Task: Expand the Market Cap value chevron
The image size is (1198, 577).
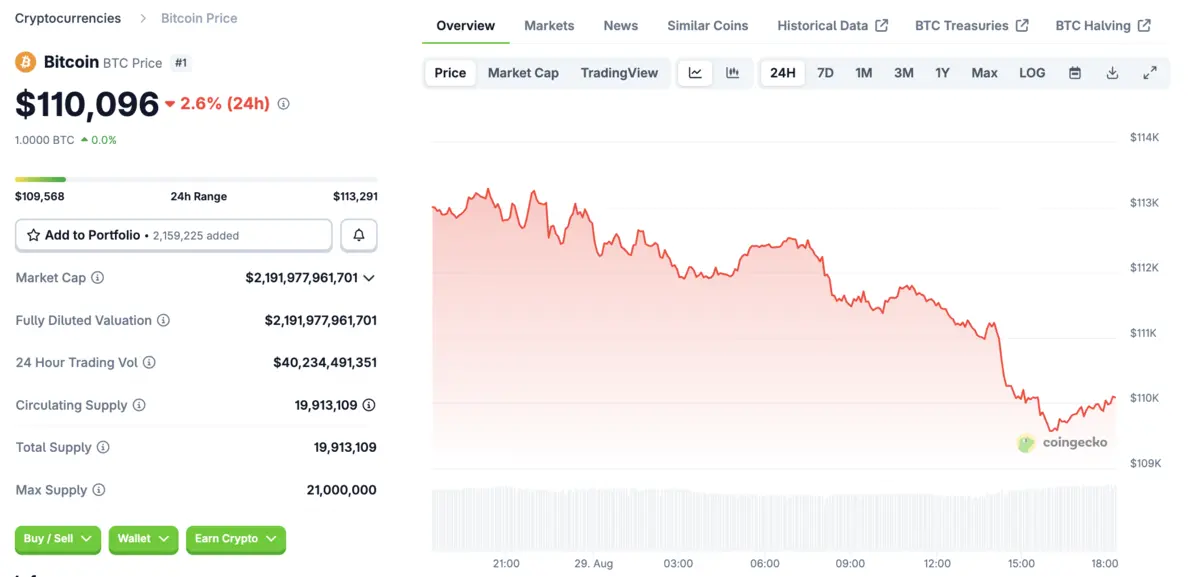Action: (369, 278)
